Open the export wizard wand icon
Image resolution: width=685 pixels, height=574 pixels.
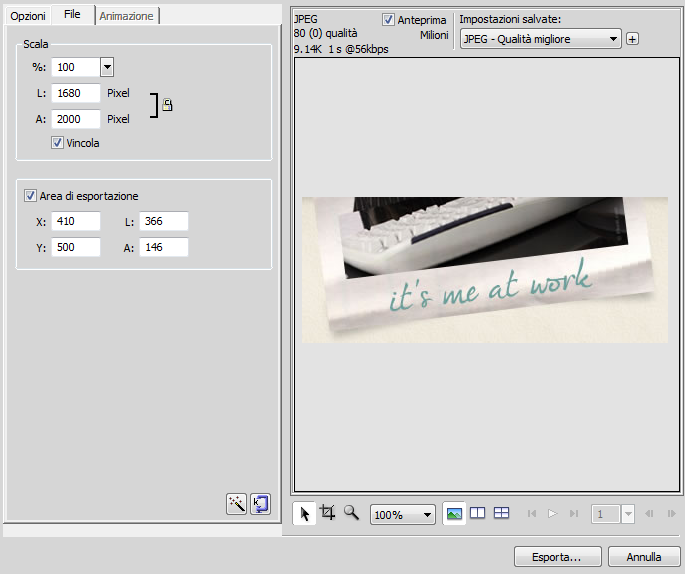236,504
